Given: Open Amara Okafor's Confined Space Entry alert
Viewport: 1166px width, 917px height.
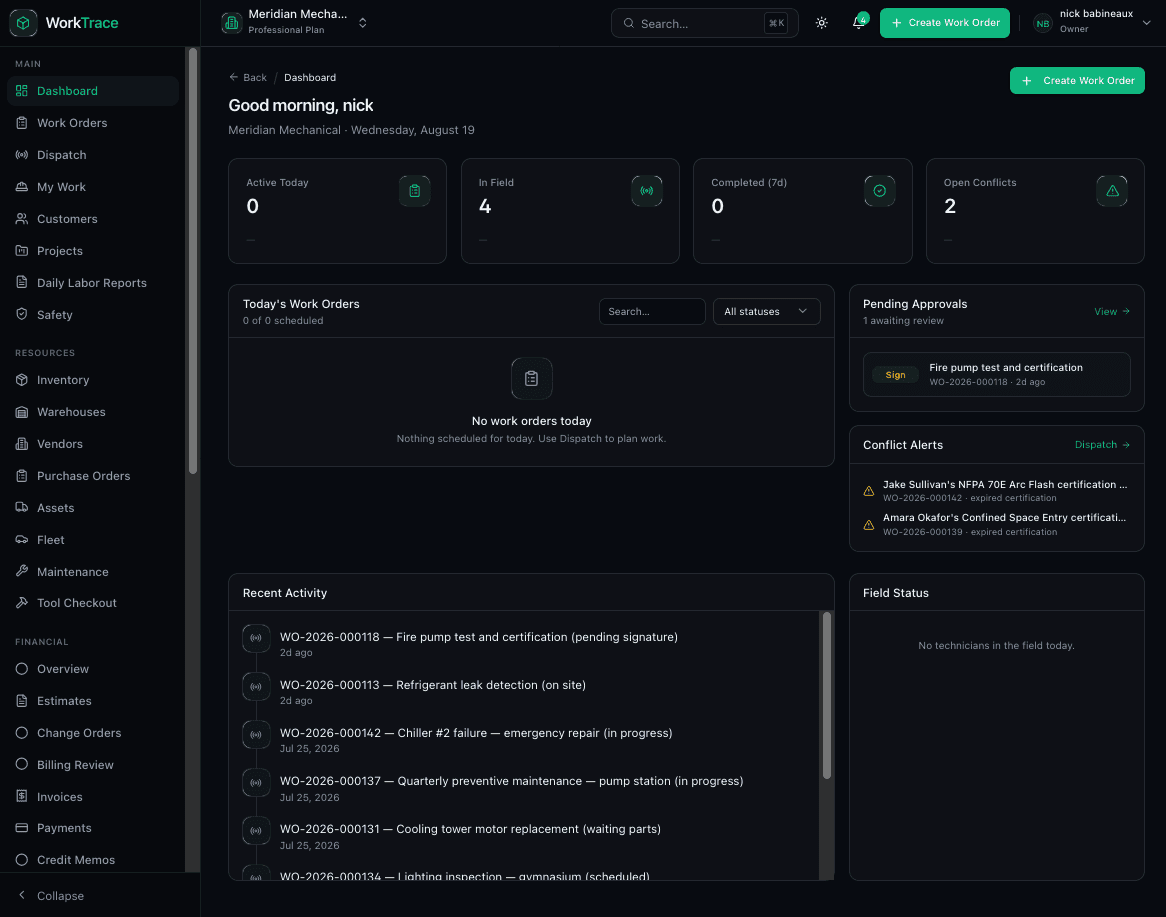Looking at the screenshot, I should click(996, 524).
